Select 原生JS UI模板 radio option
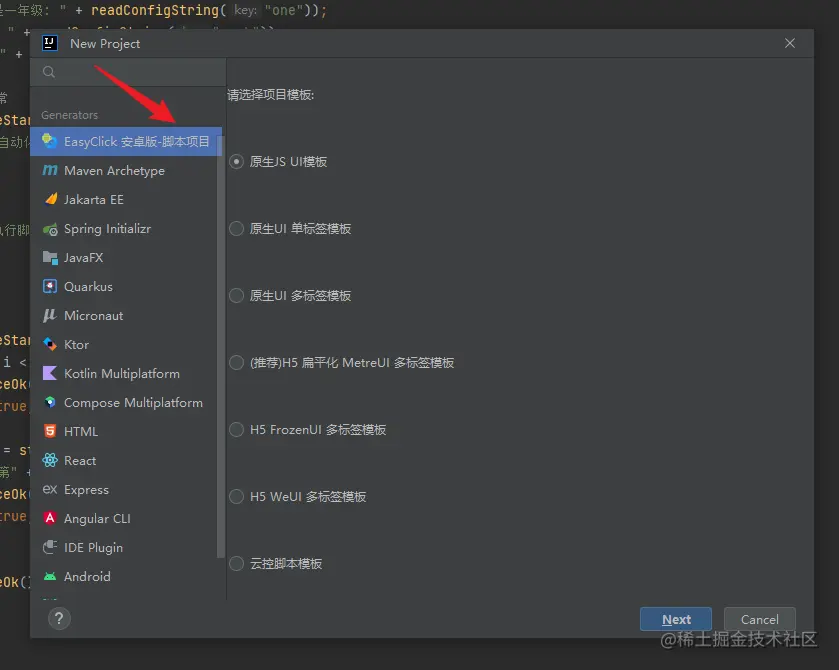Screen dimensions: 839x670 237,162
